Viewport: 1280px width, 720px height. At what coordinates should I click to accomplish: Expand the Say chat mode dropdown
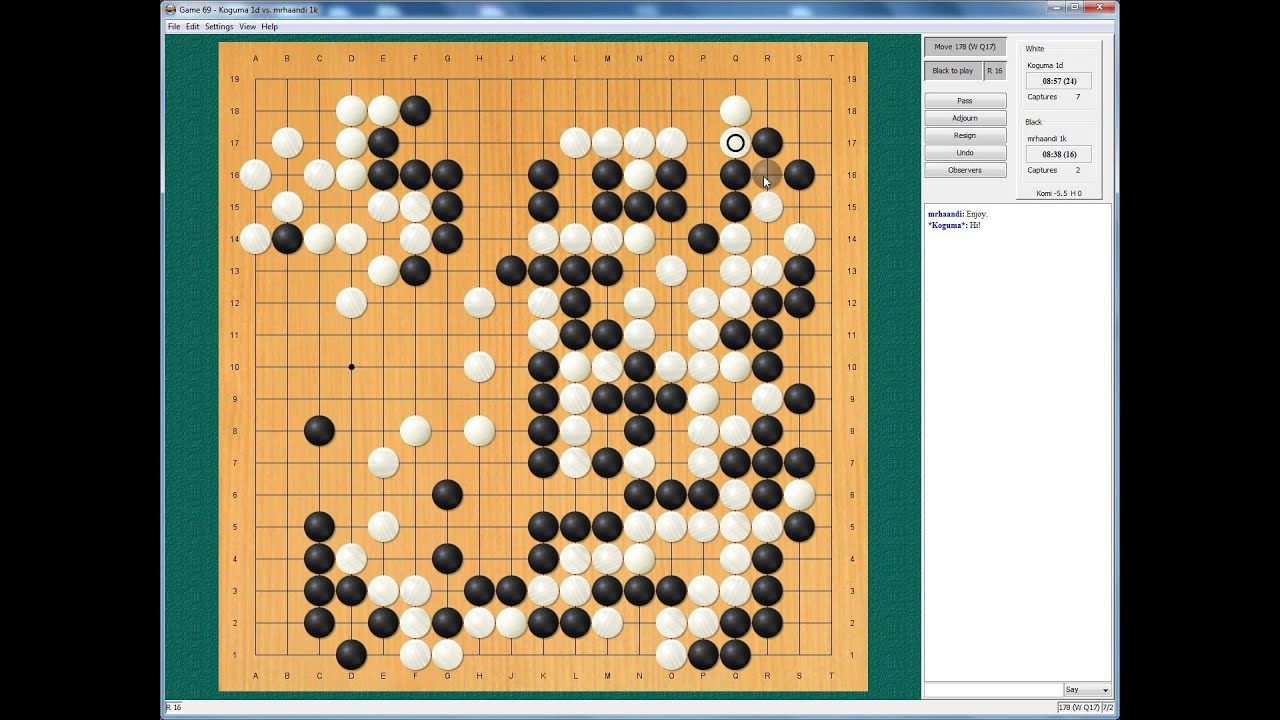pyautogui.click(x=1087, y=690)
